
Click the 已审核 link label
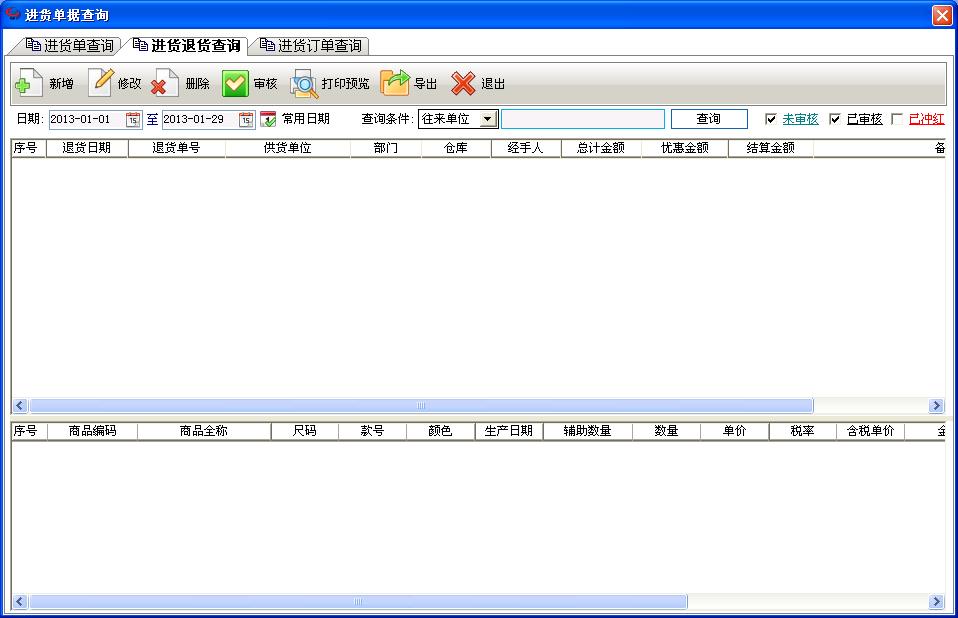pyautogui.click(x=864, y=119)
